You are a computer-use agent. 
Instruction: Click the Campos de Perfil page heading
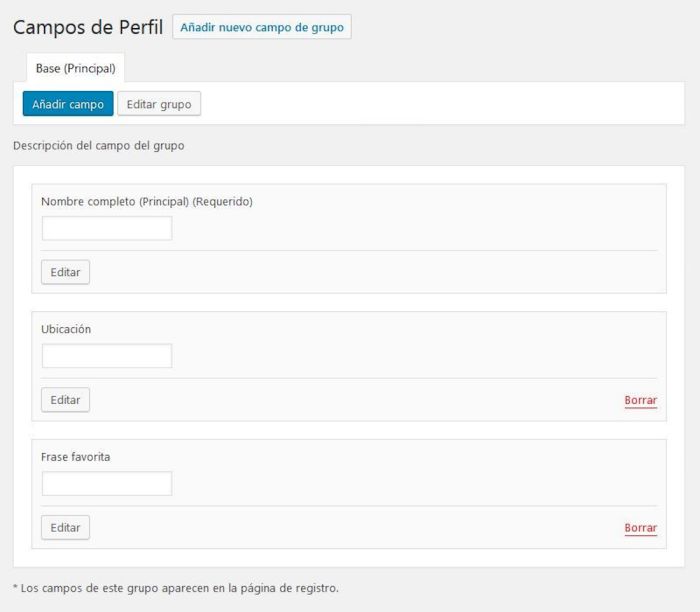pos(88,27)
